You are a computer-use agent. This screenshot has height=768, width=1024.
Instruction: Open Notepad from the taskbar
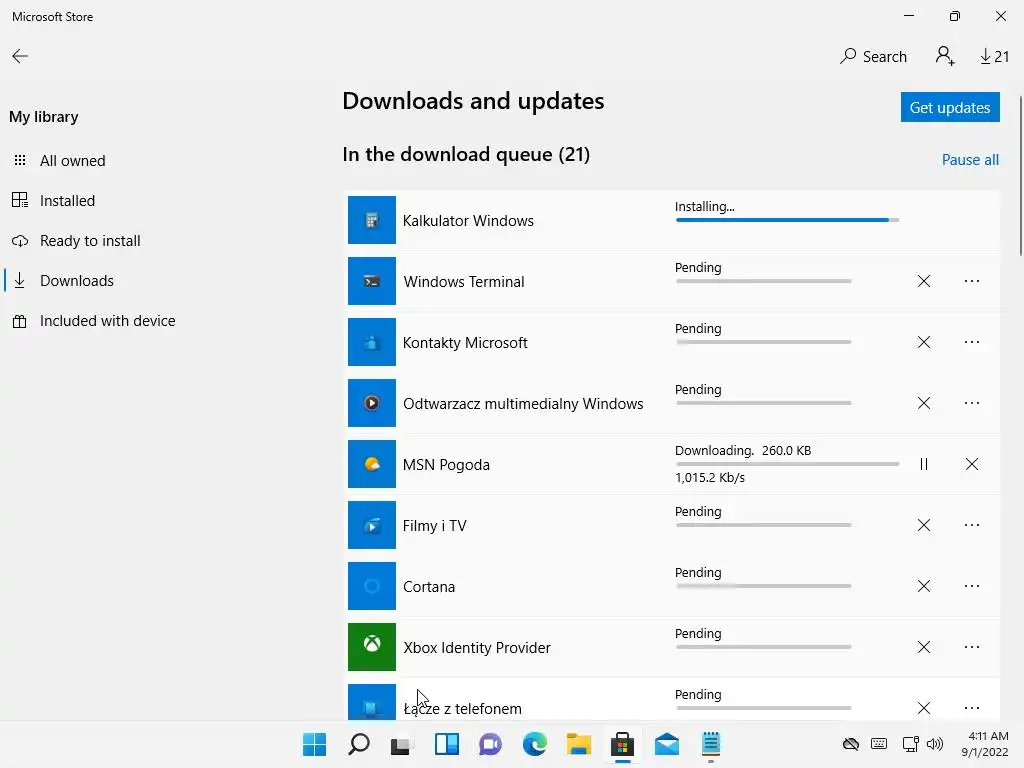coord(711,744)
